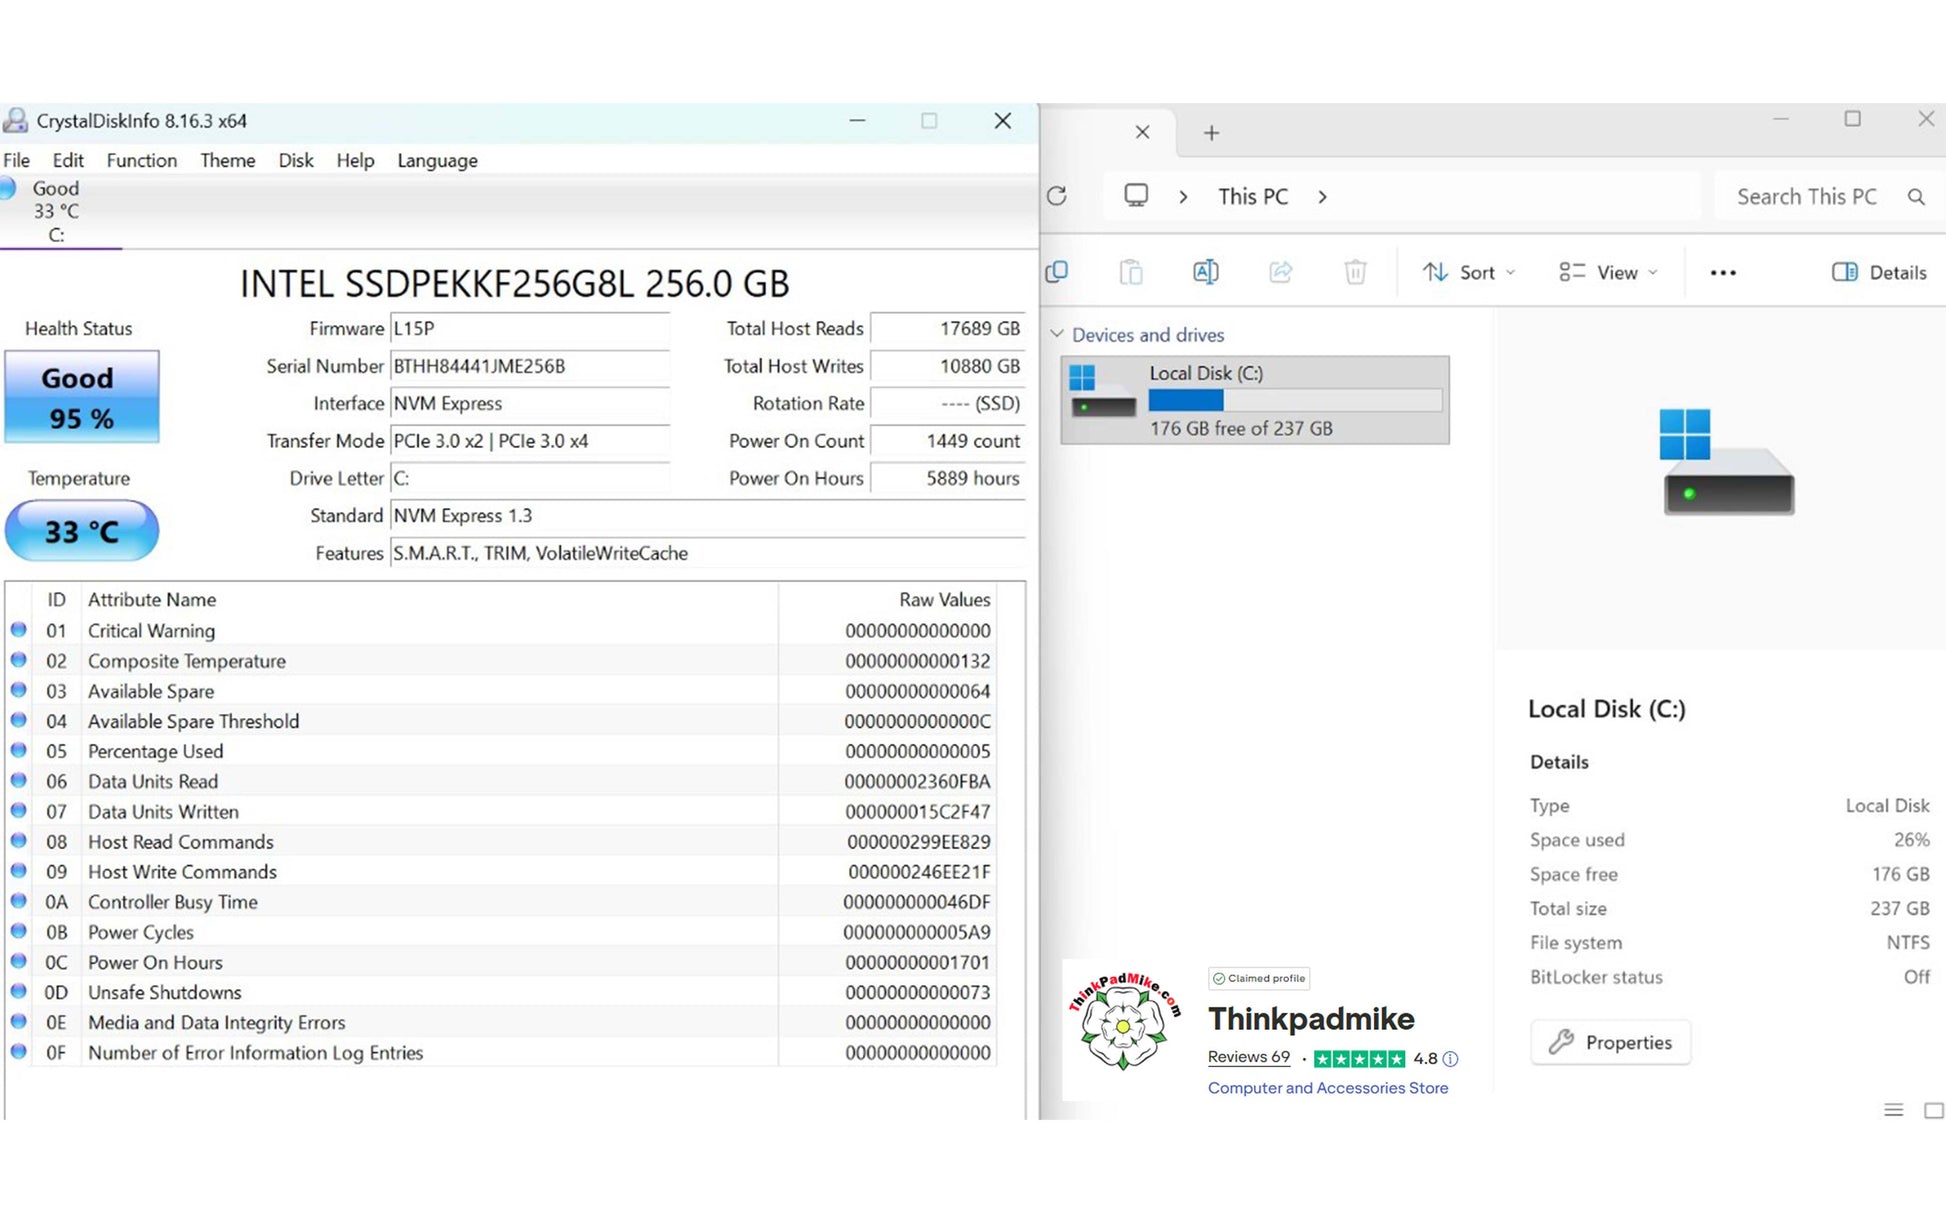This screenshot has height=1223, width=1946.
Task: Open the View dropdown
Action: [1608, 272]
